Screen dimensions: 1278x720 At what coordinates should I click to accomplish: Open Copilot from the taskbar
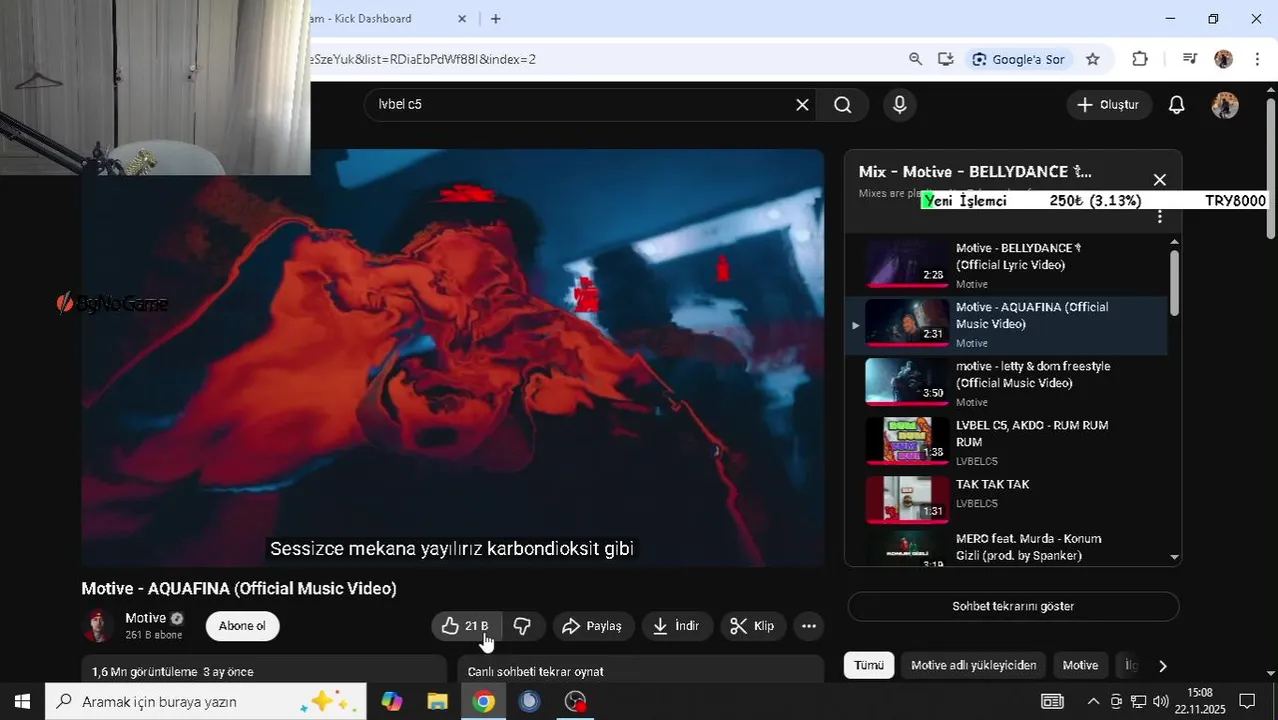point(391,701)
